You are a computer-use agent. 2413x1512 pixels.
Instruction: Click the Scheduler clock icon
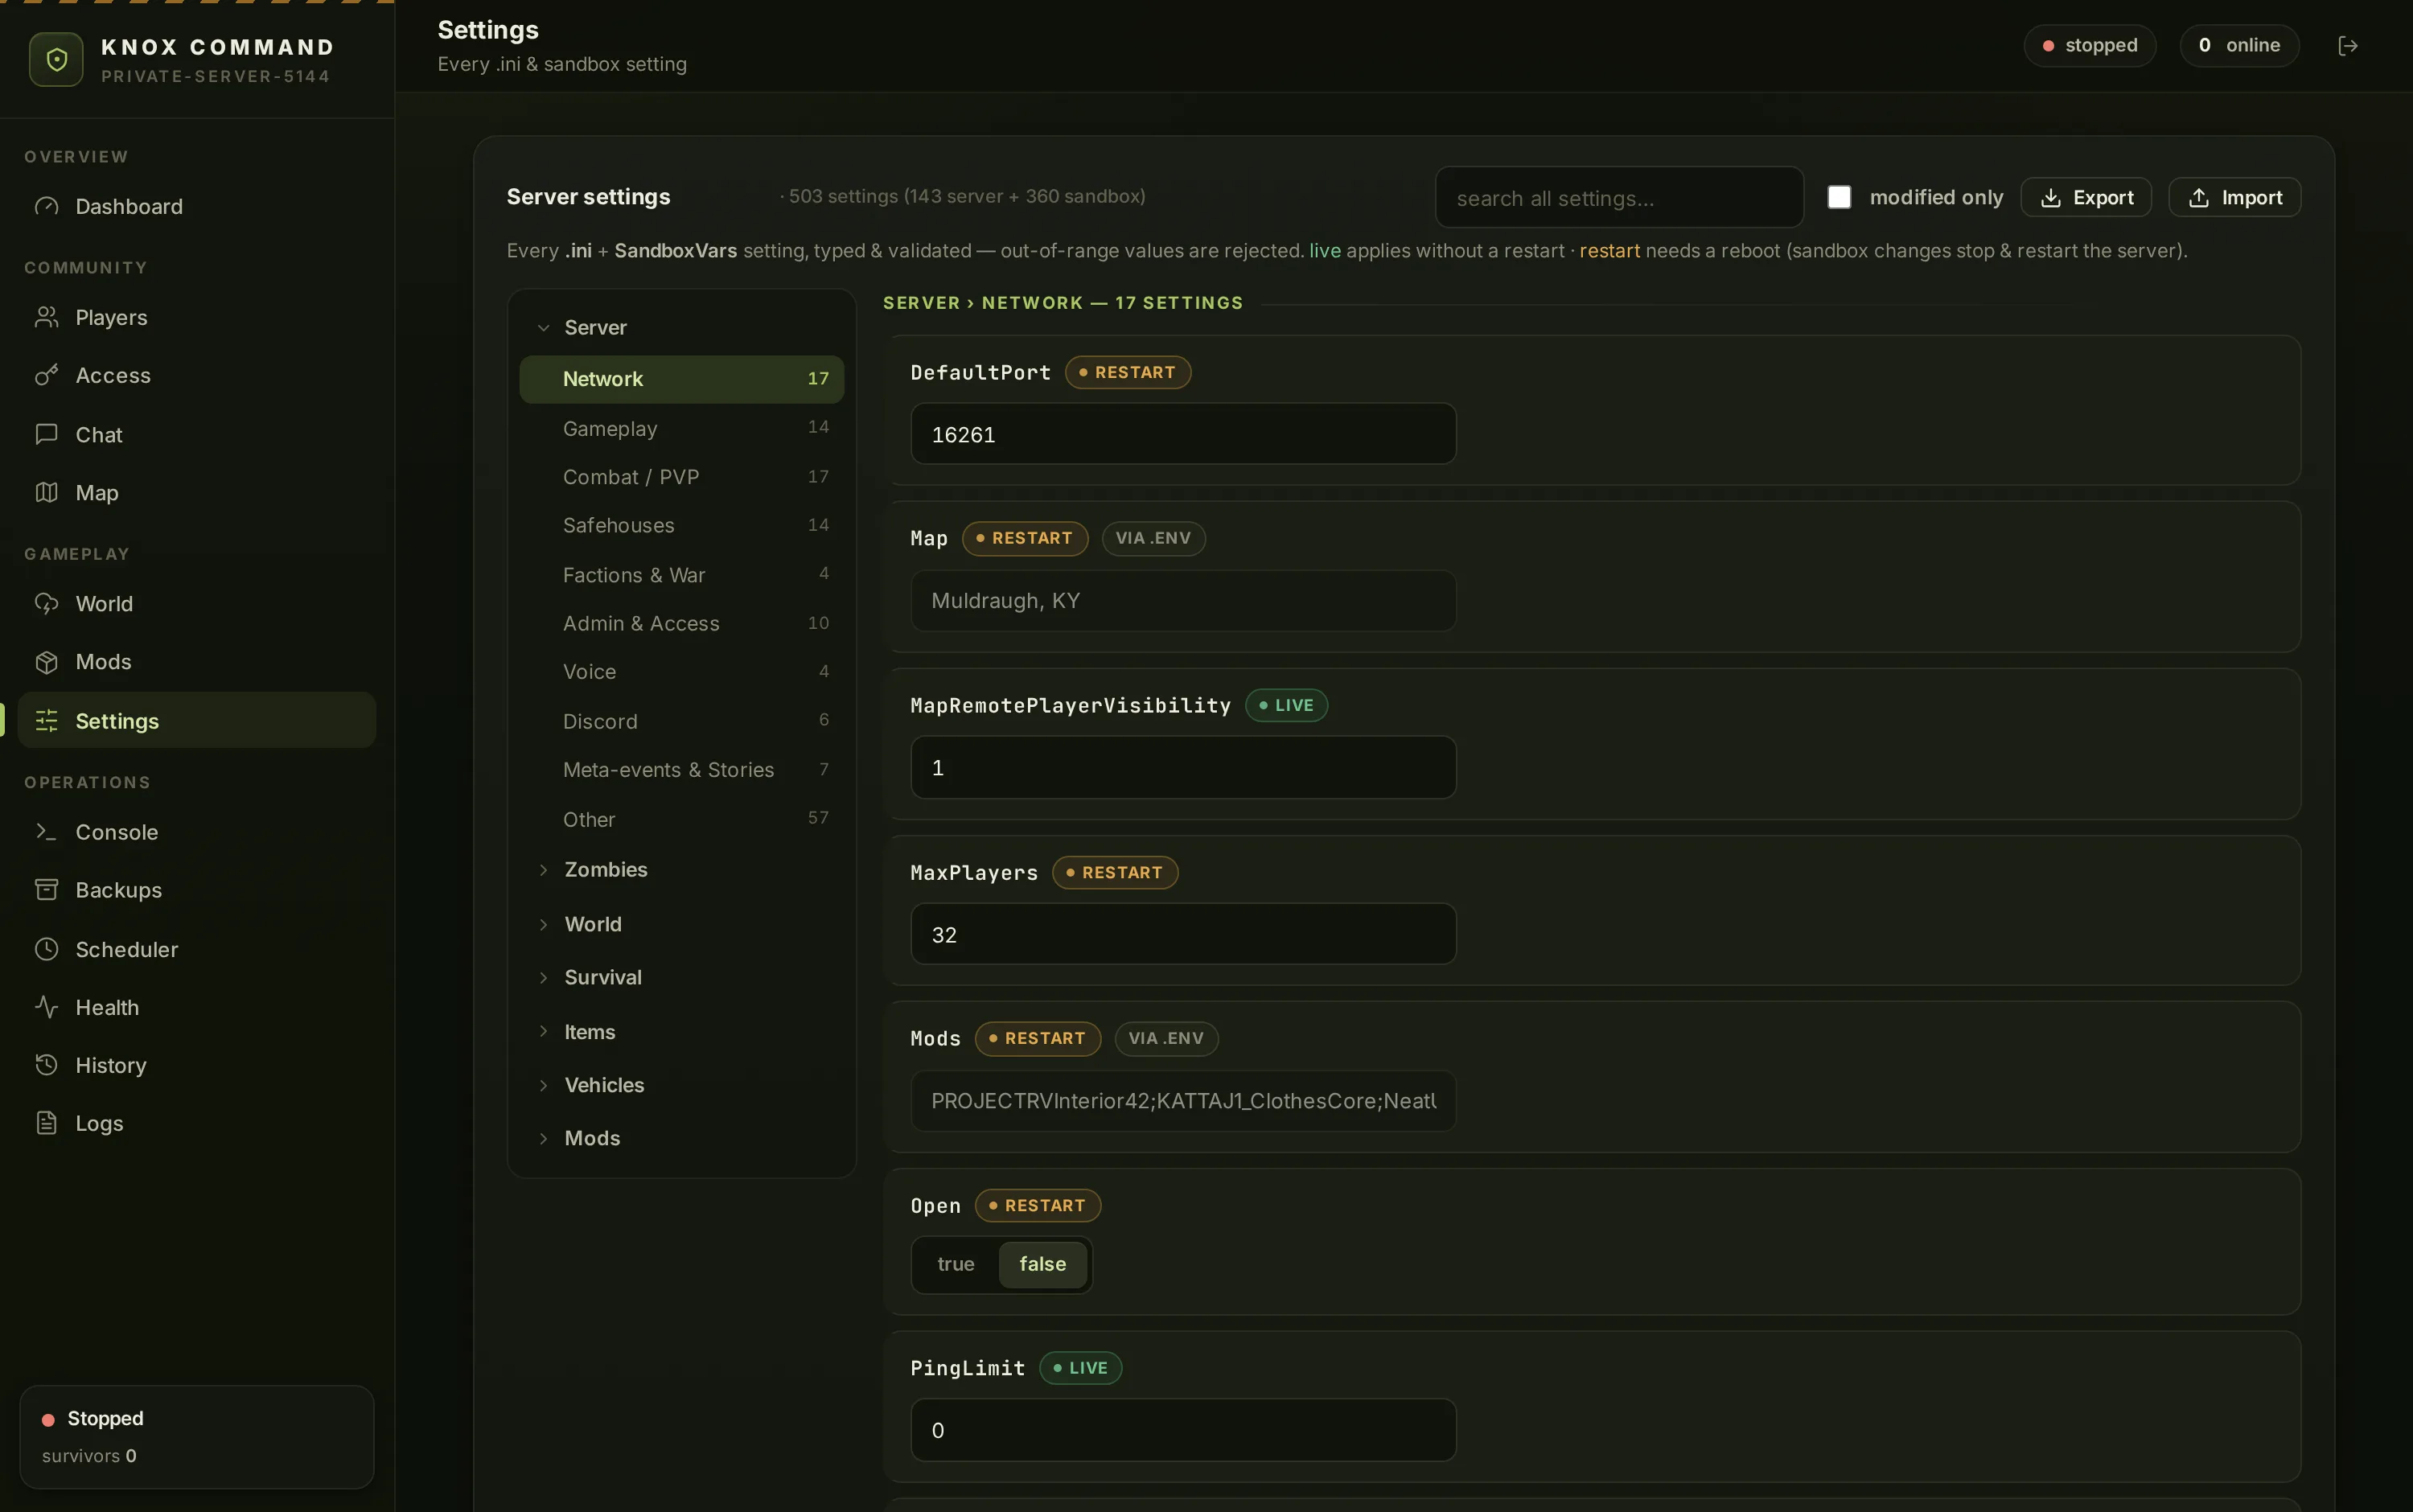pyautogui.click(x=47, y=949)
